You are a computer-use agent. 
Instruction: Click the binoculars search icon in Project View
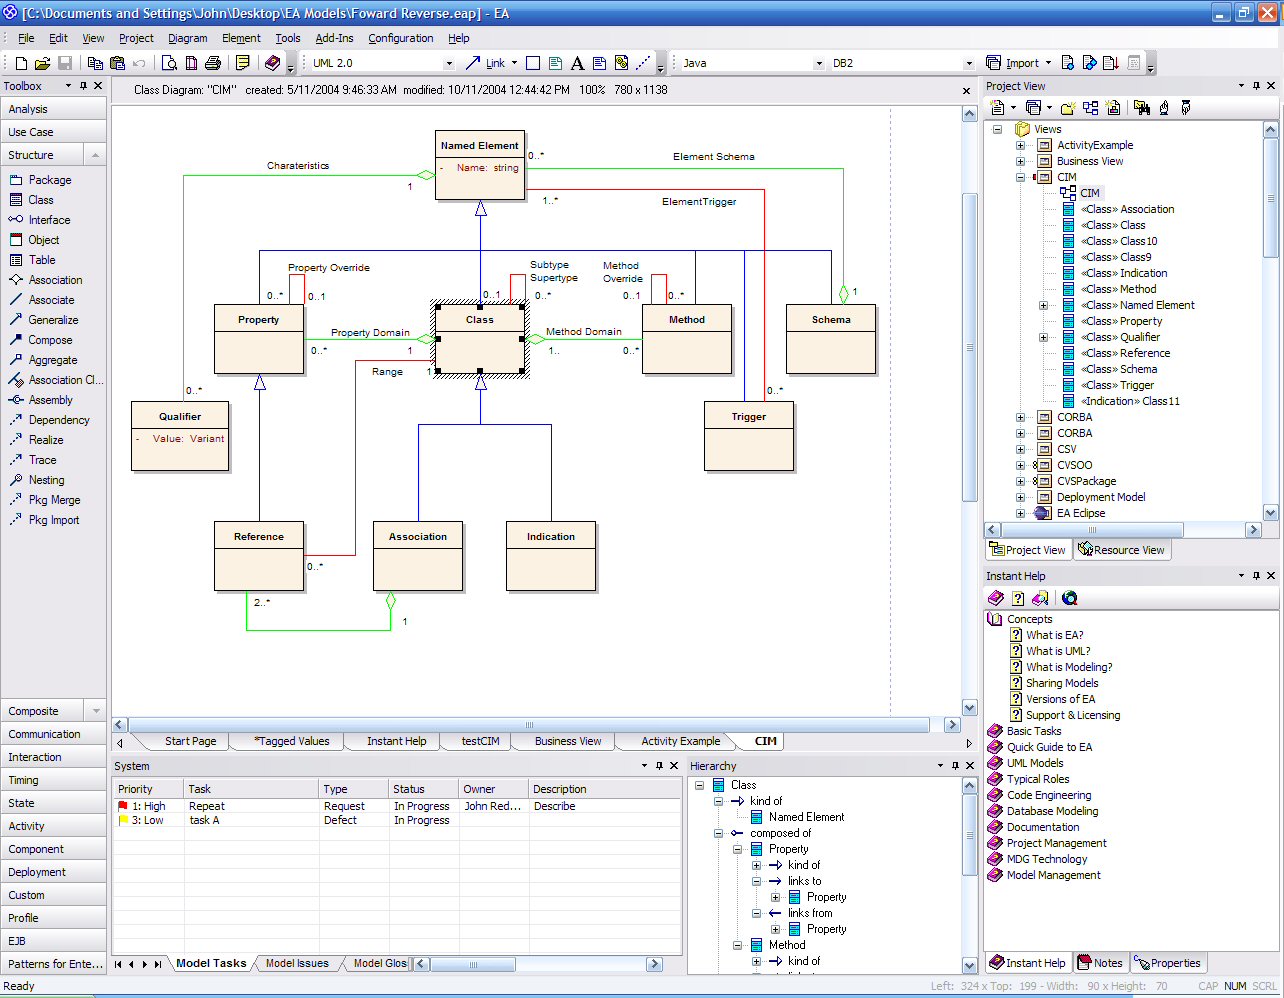pyautogui.click(x=1142, y=108)
